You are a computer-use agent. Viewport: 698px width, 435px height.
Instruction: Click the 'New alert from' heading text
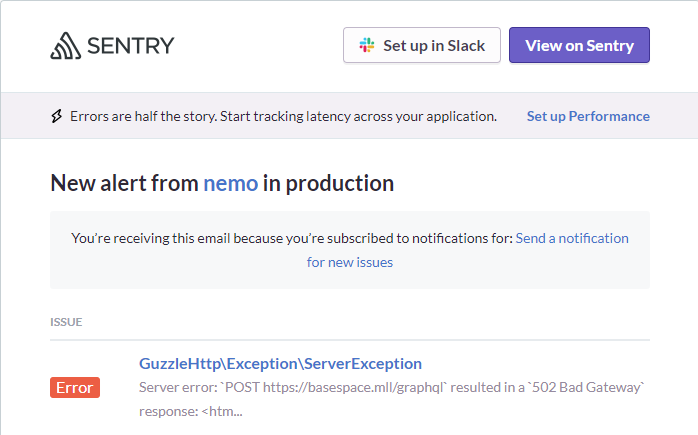(x=125, y=183)
